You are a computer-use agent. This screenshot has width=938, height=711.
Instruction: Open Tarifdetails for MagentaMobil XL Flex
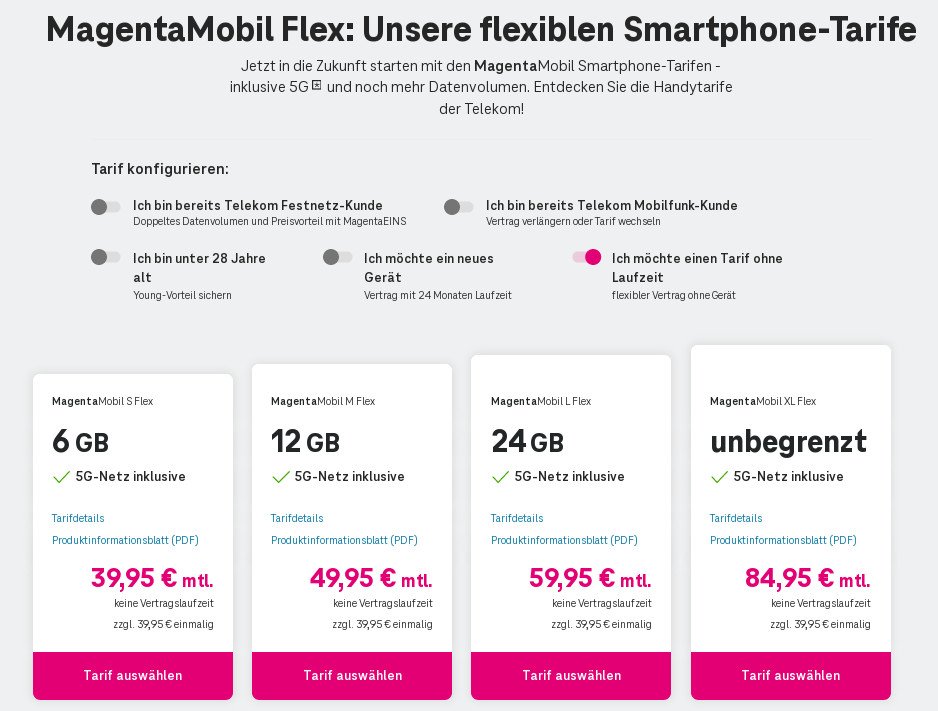736,518
